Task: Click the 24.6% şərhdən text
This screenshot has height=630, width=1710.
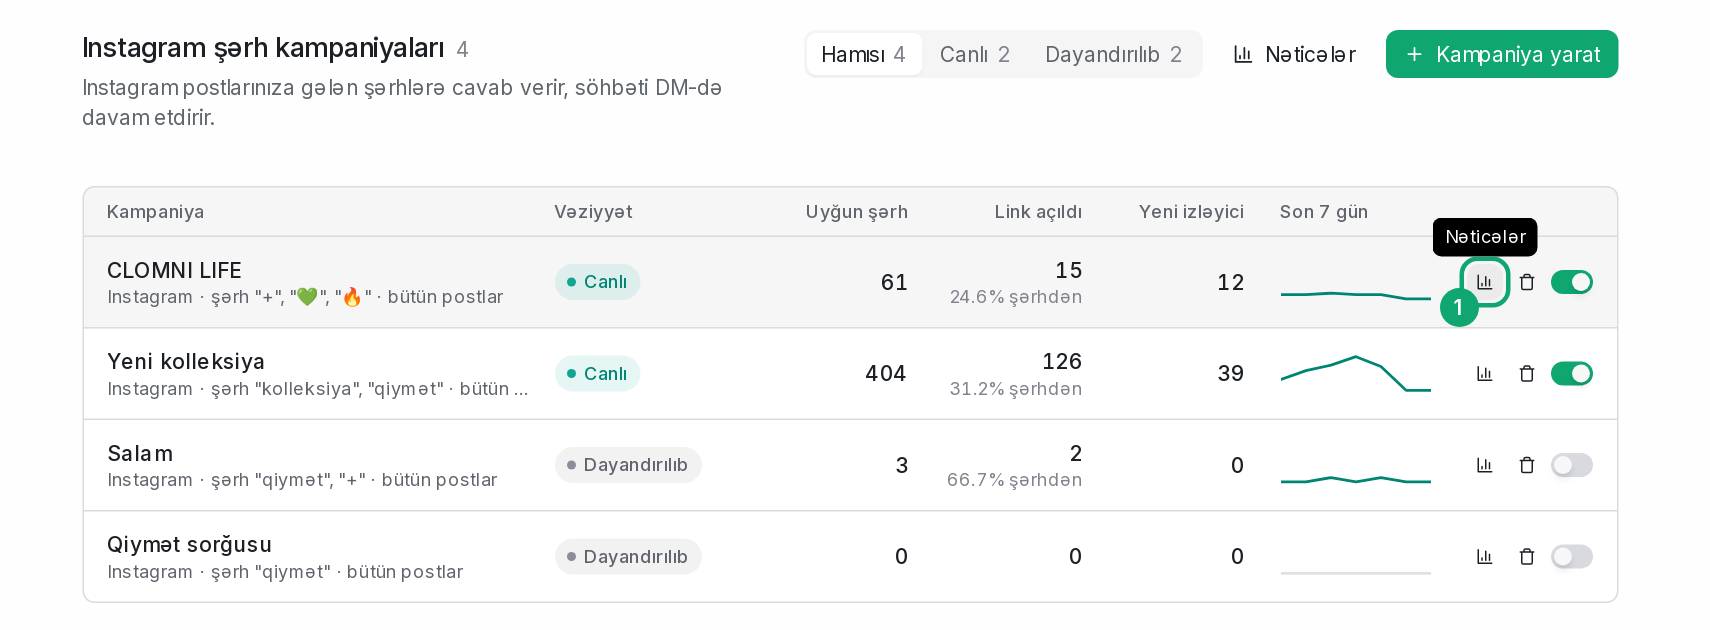Action: [x=1016, y=297]
